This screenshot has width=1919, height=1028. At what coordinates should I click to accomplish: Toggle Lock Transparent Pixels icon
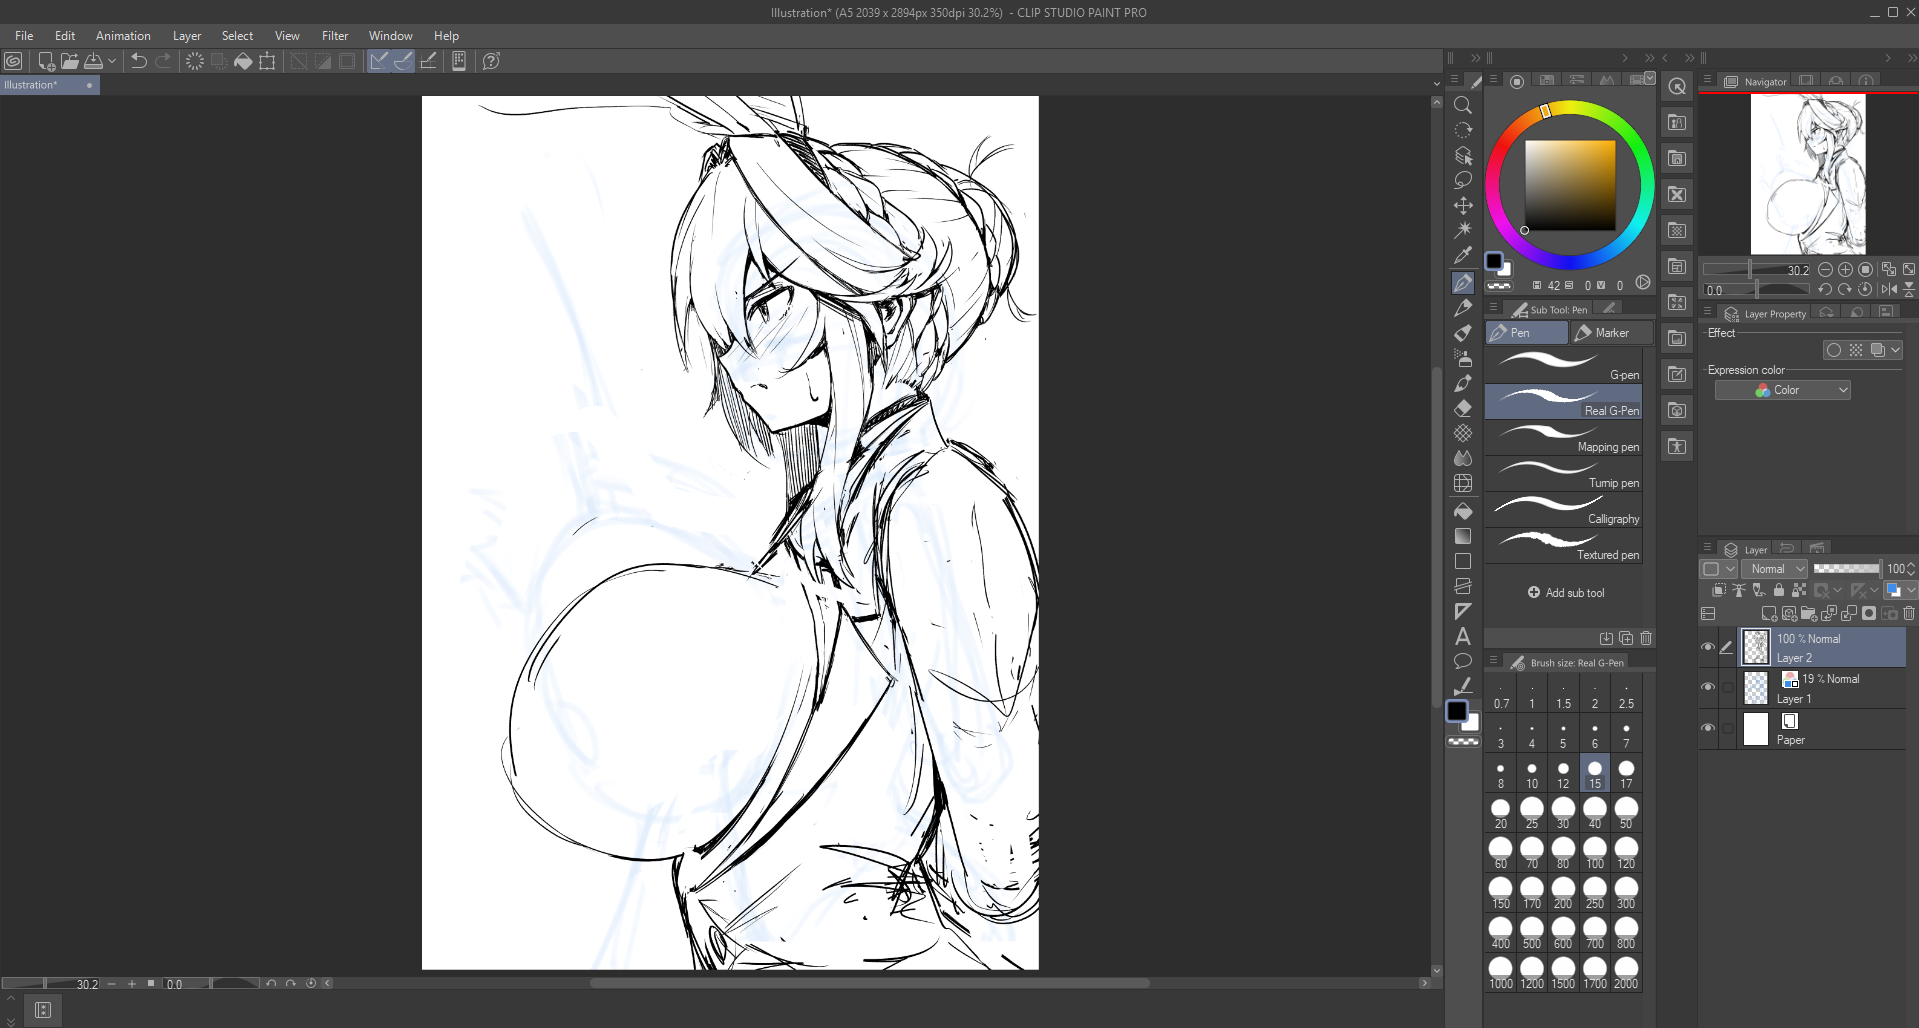1799,590
